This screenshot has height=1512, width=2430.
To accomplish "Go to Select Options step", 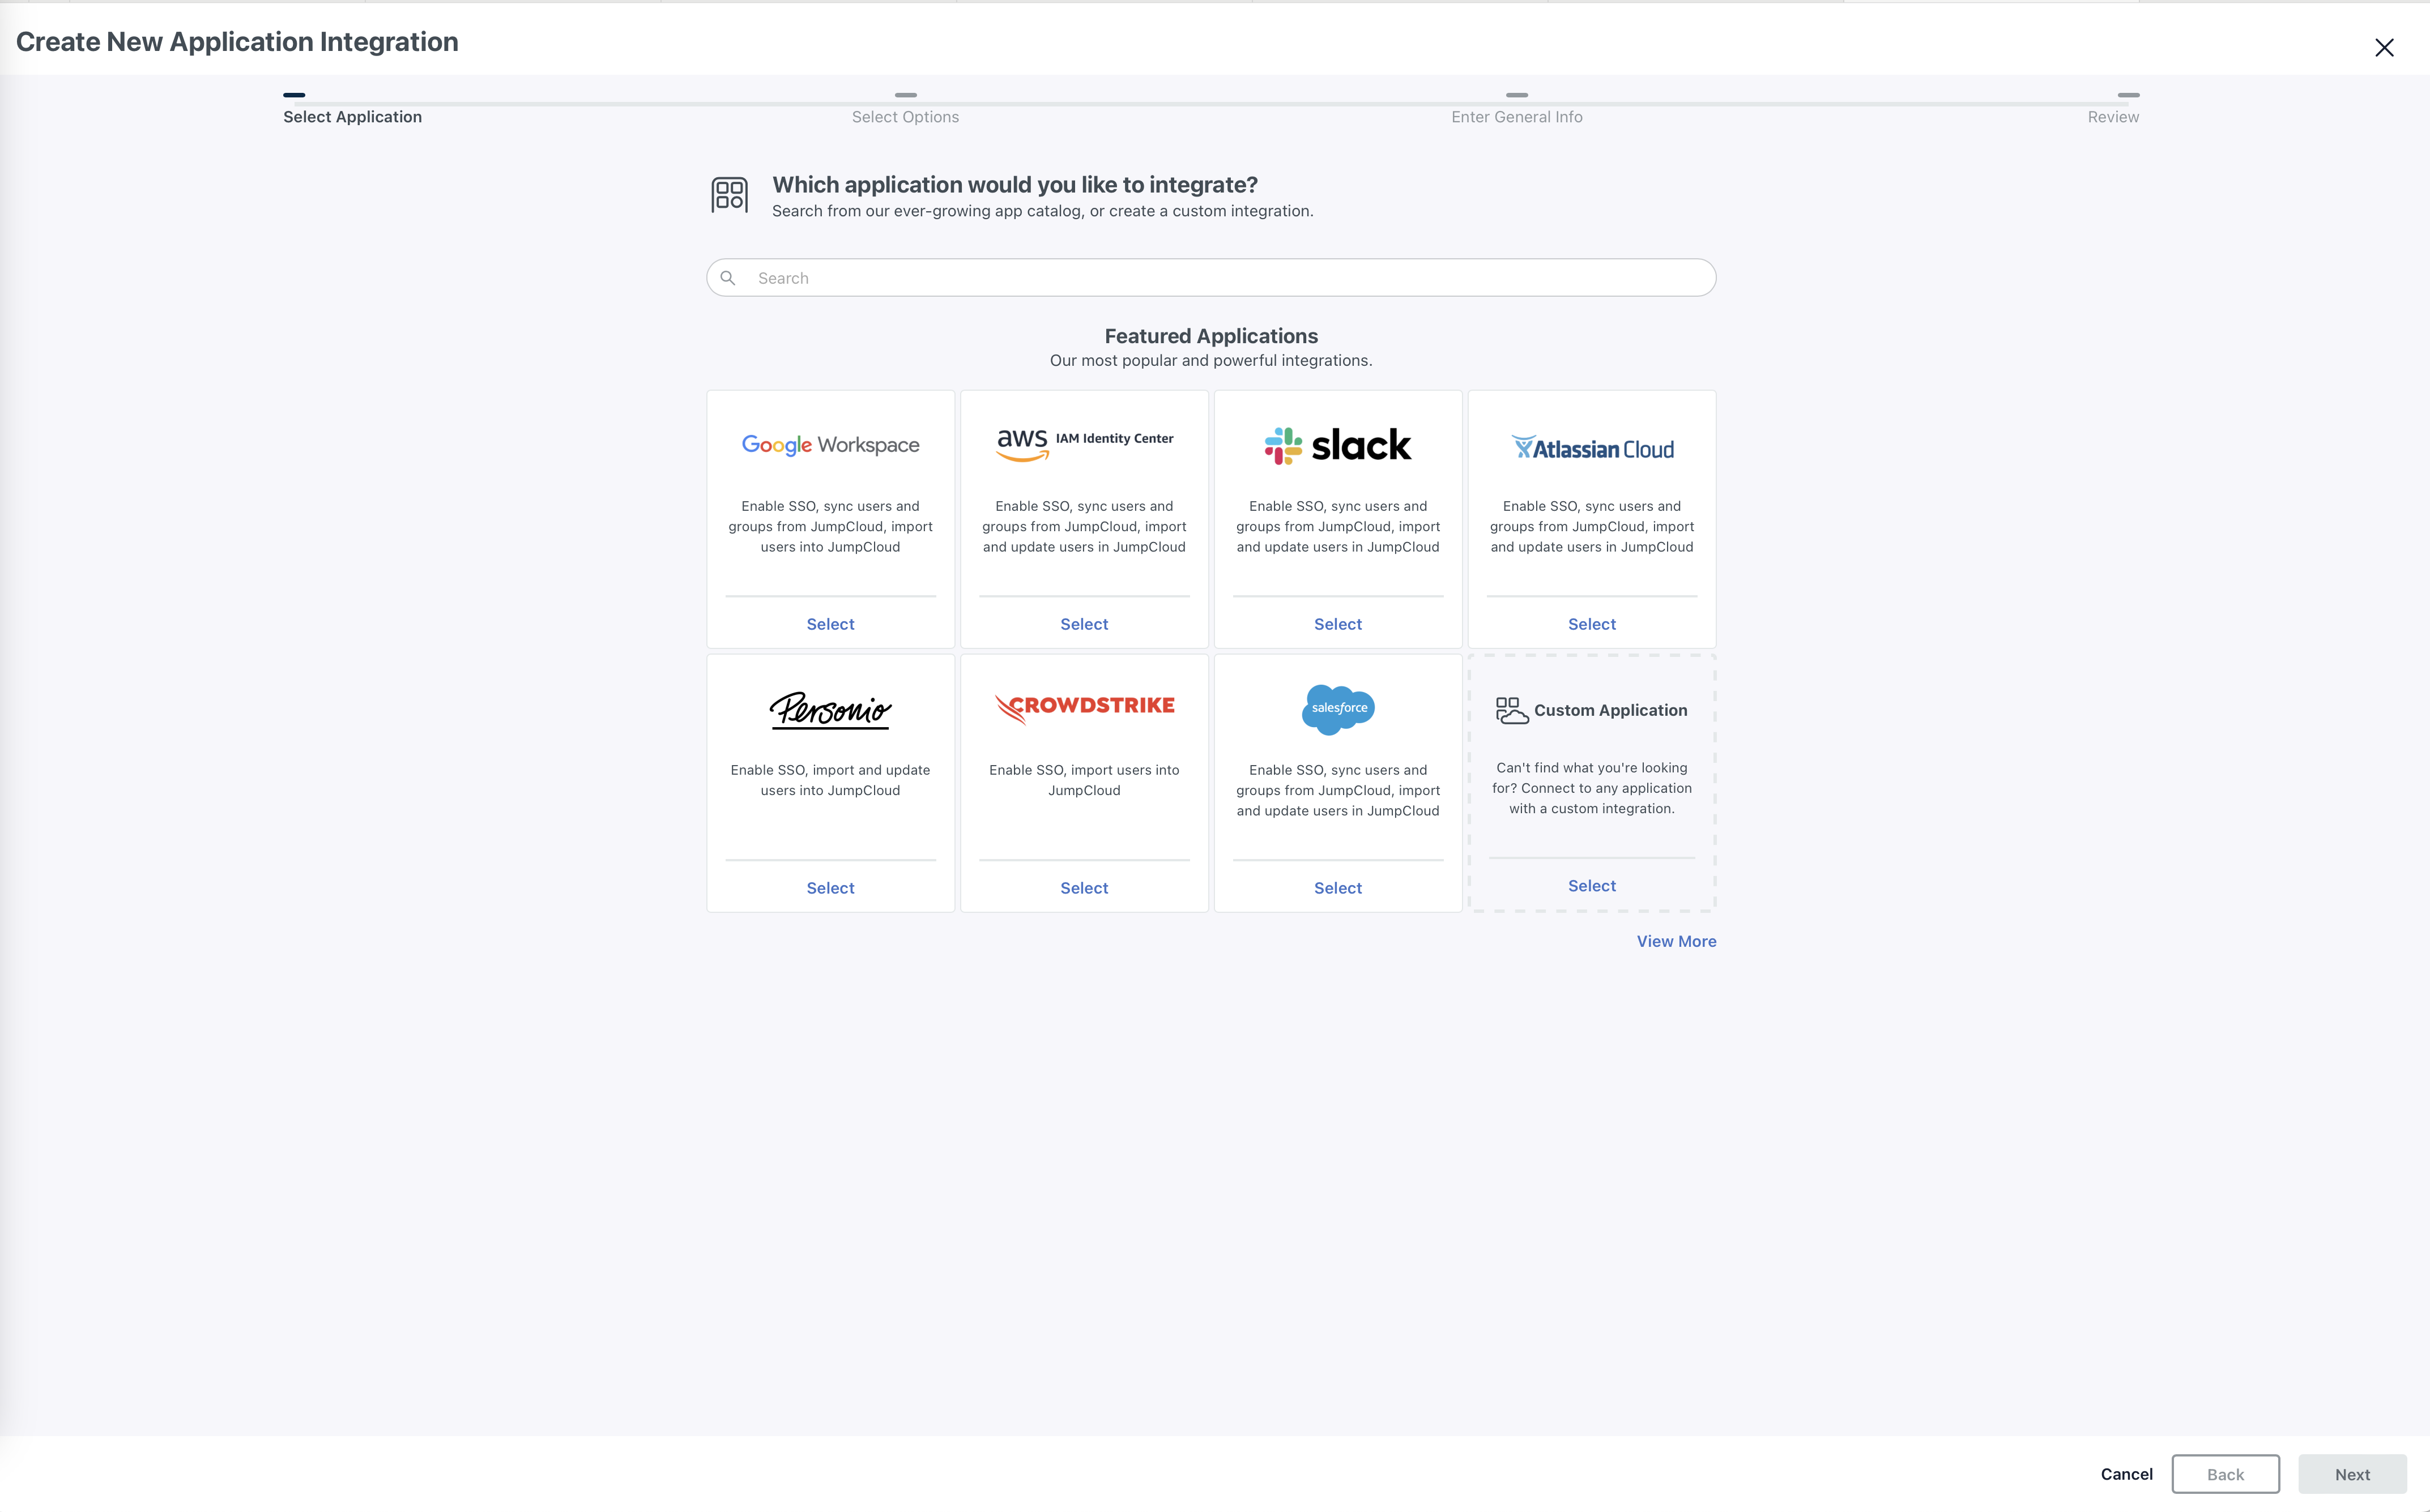I will click(x=905, y=117).
